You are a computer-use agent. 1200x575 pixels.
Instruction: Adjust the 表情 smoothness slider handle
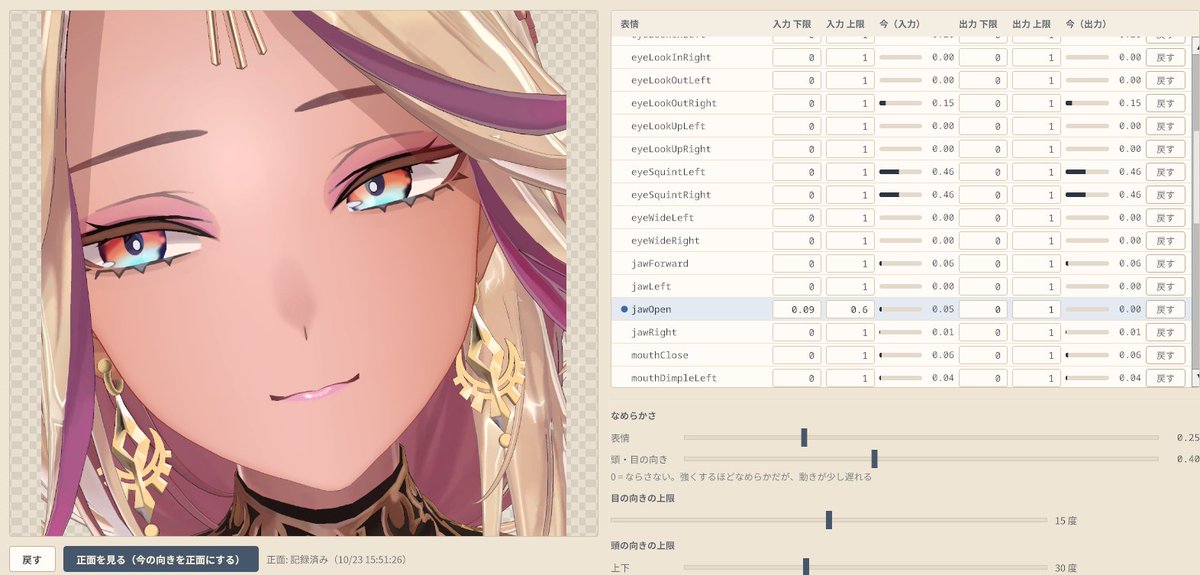coord(804,437)
